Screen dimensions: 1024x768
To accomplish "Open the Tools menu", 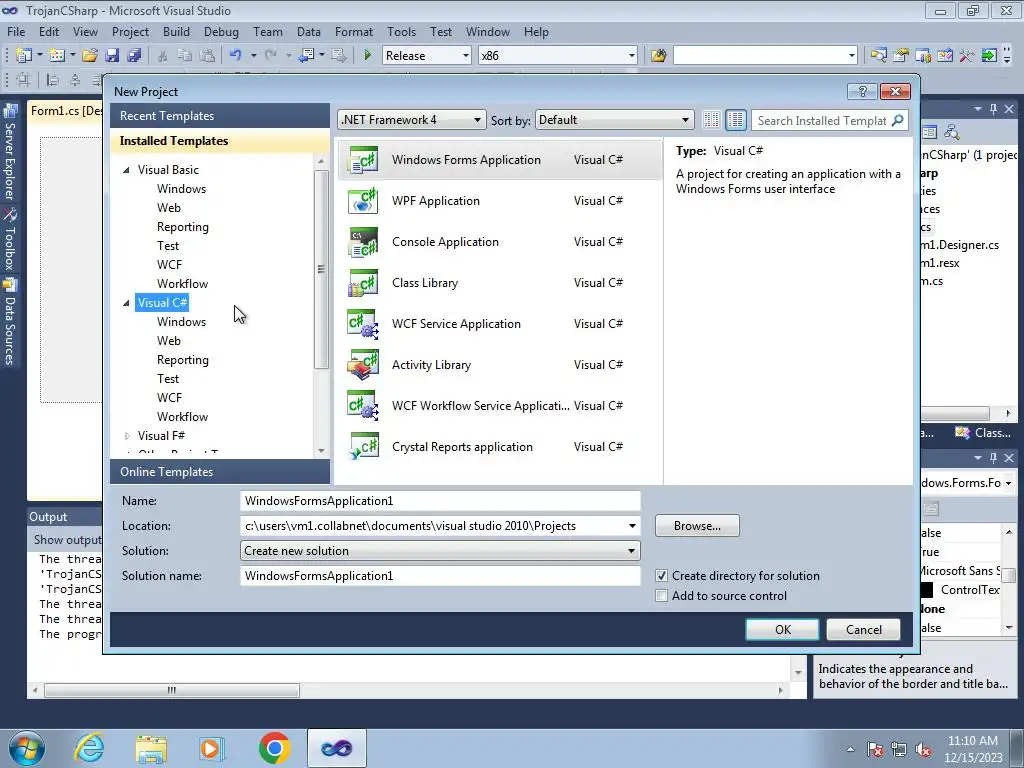I will tap(401, 31).
